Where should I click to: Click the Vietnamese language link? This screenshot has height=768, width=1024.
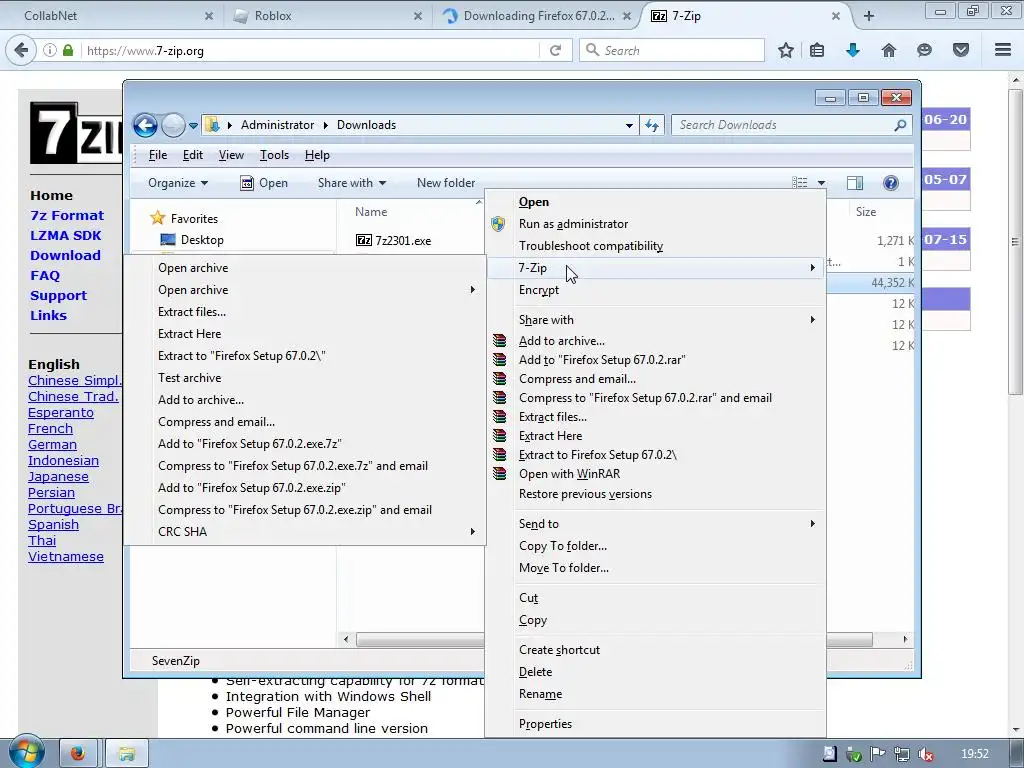click(66, 556)
